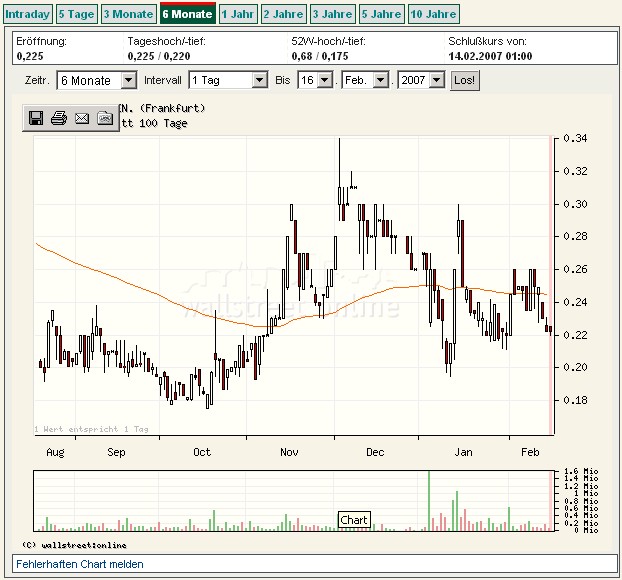Screen dimensions: 622x580
Task: Click the Los! button
Action: [x=465, y=81]
